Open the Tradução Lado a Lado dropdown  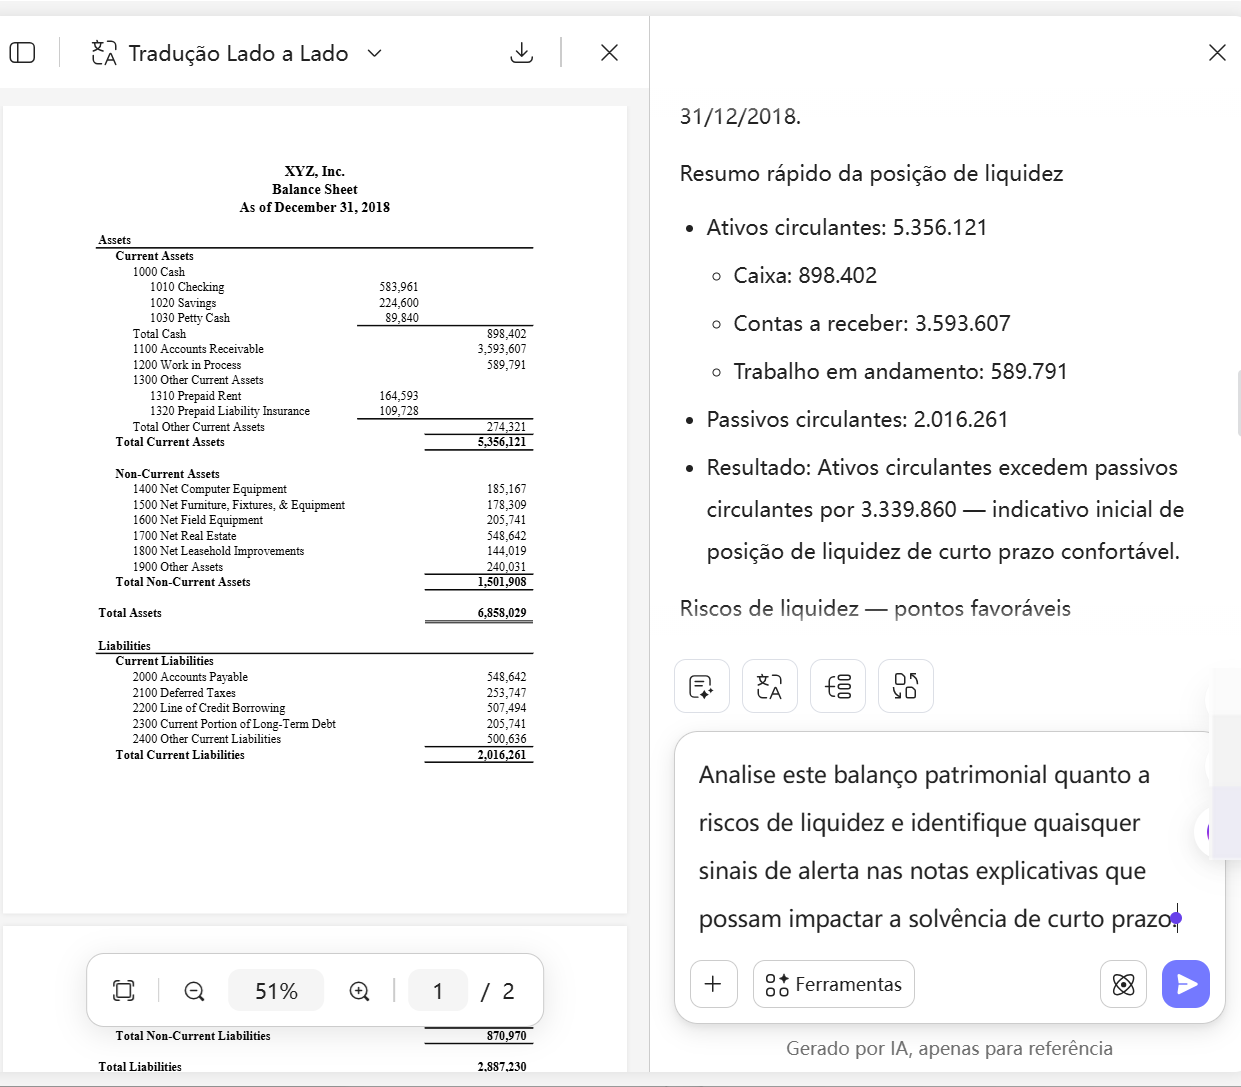pyautogui.click(x=375, y=53)
